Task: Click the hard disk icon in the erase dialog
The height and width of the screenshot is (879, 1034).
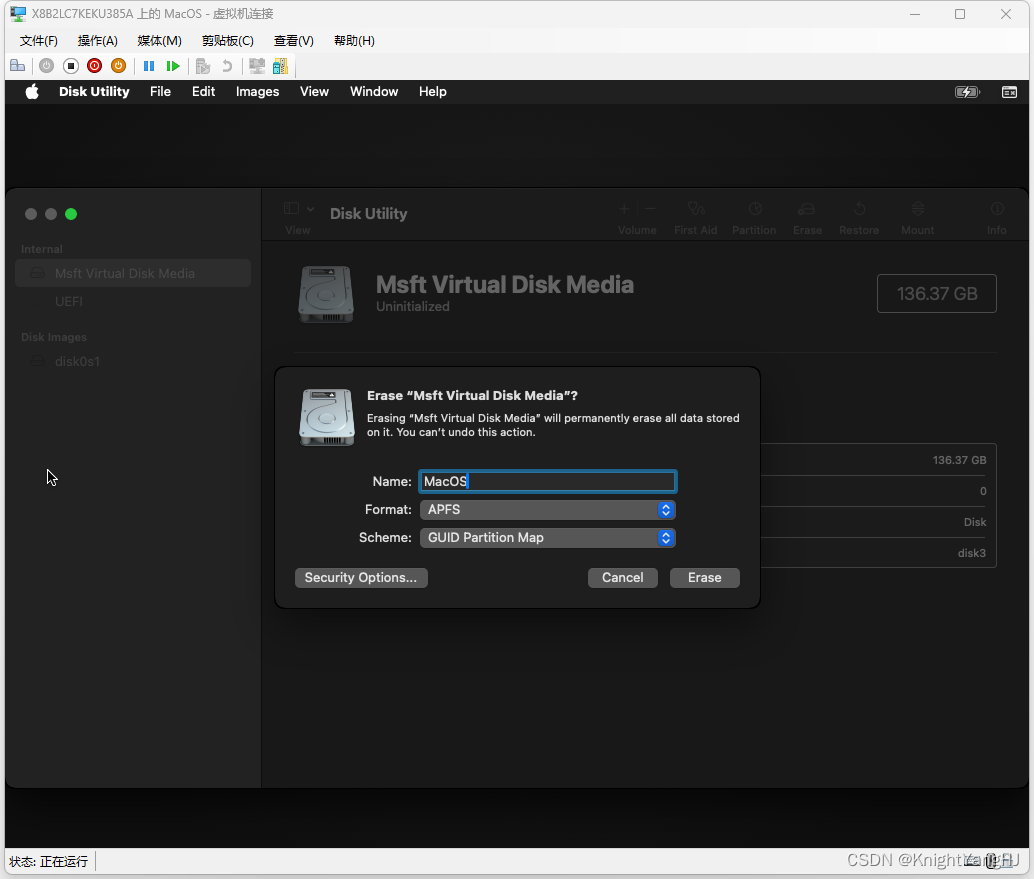Action: [327, 417]
